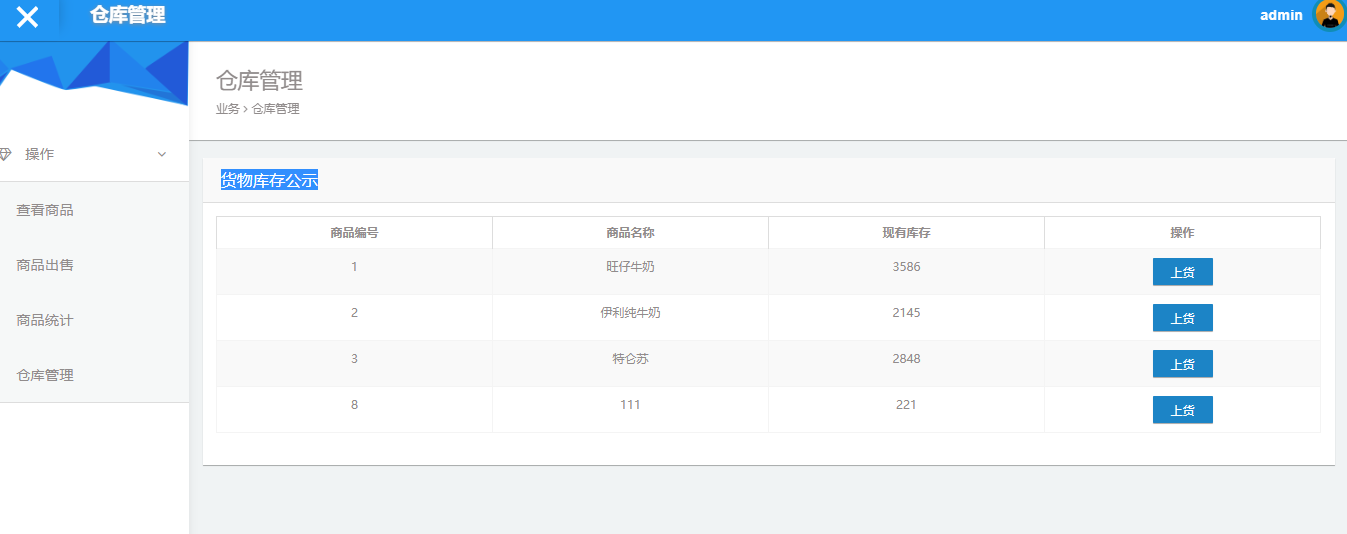This screenshot has height=534, width=1347.
Task: Click stock value 2145
Action: pyautogui.click(x=906, y=313)
